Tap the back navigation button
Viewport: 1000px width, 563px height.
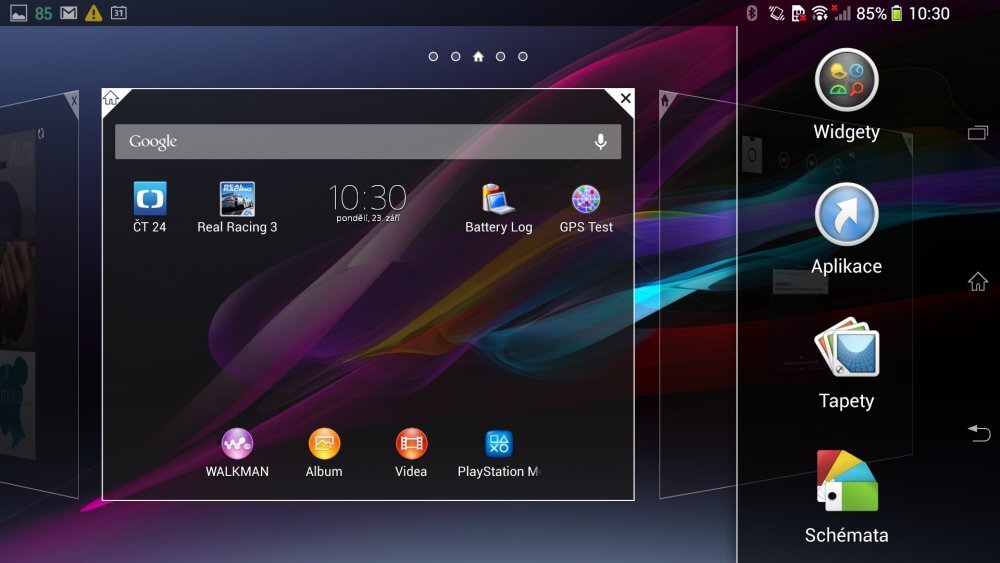[x=978, y=433]
